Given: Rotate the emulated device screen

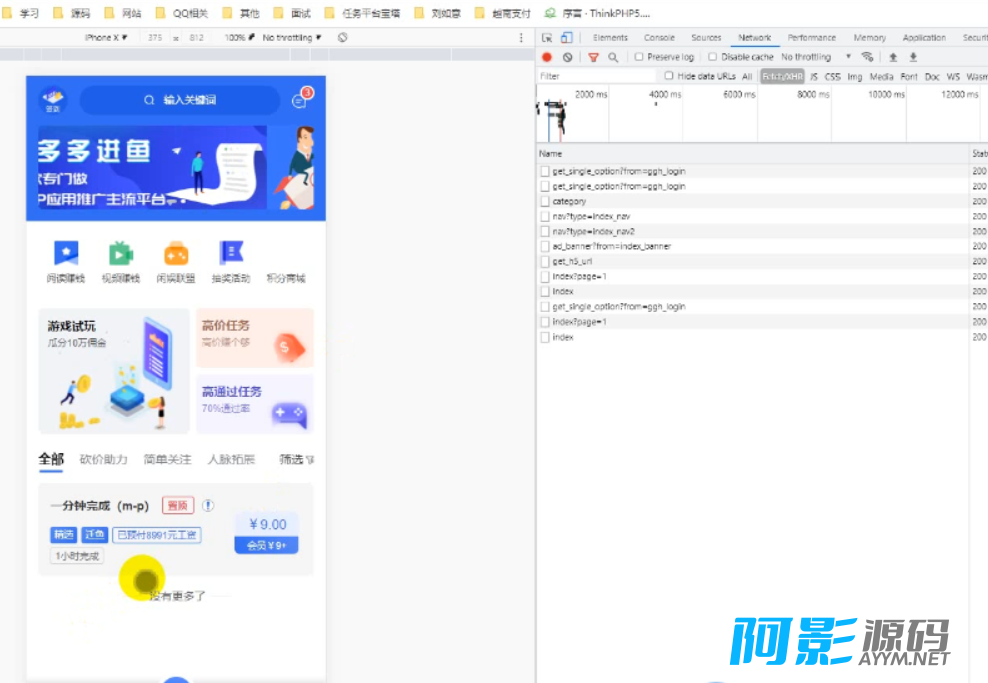Looking at the screenshot, I should [x=342, y=38].
